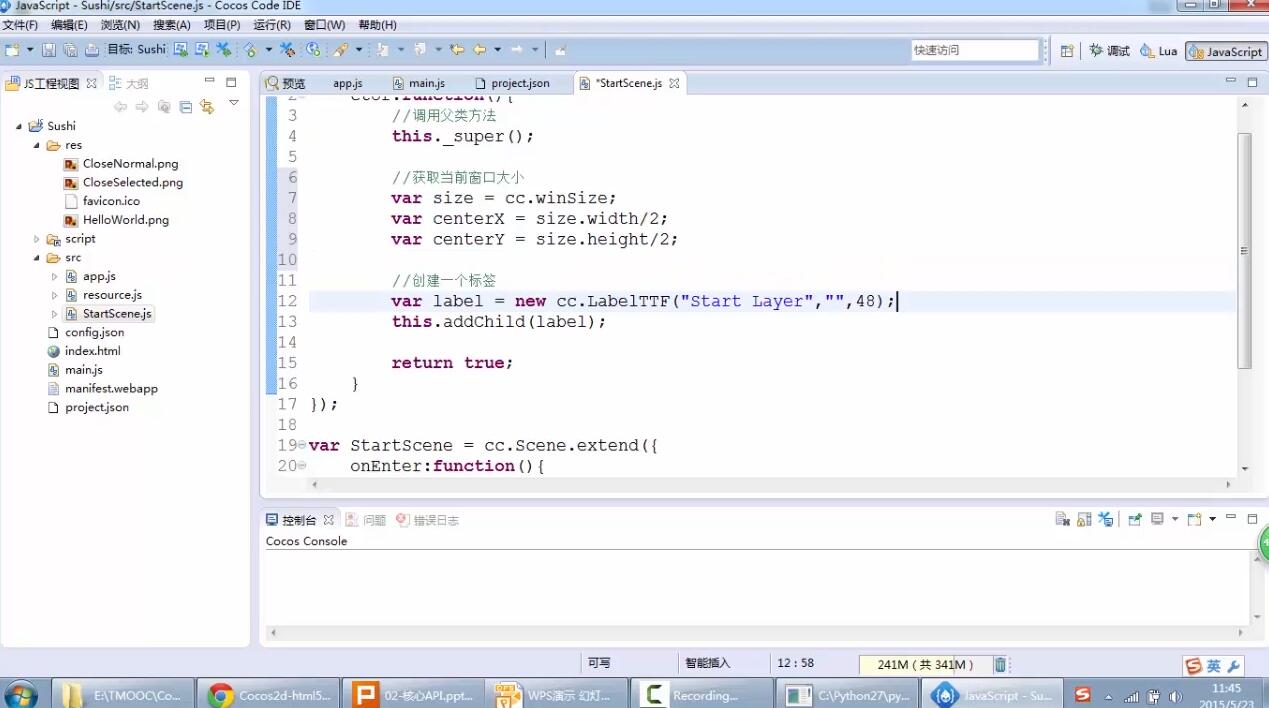Open the Open Perspective icon
This screenshot has width=1269, height=708.
tap(1067, 51)
